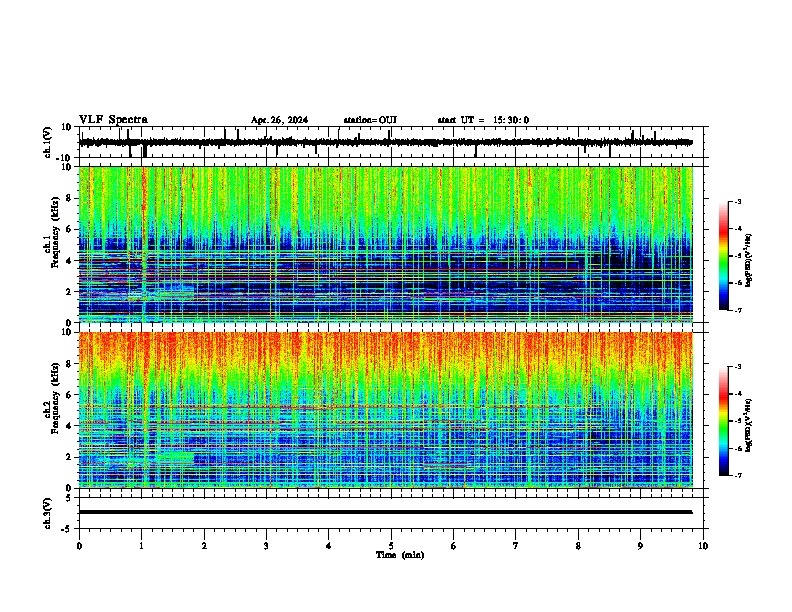792x612 pixels.
Task: Click time axis tick label "4"
Action: tap(328, 546)
